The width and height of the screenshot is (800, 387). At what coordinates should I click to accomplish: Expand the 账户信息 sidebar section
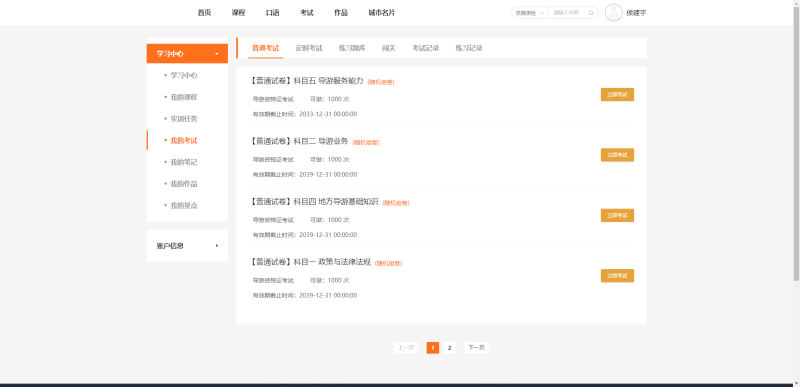tap(187, 246)
